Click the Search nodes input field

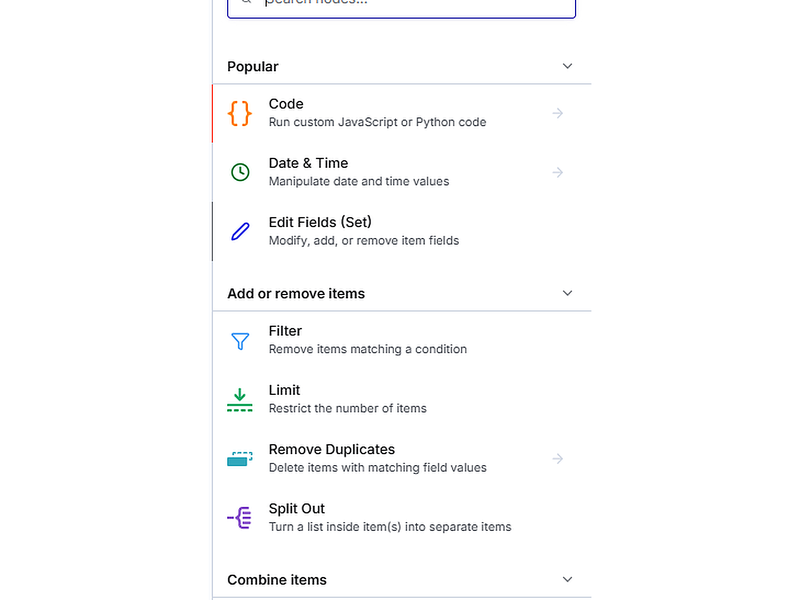click(402, 5)
